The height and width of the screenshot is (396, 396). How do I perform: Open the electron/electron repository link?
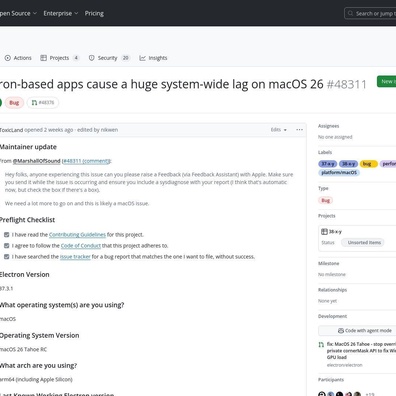click(344, 365)
